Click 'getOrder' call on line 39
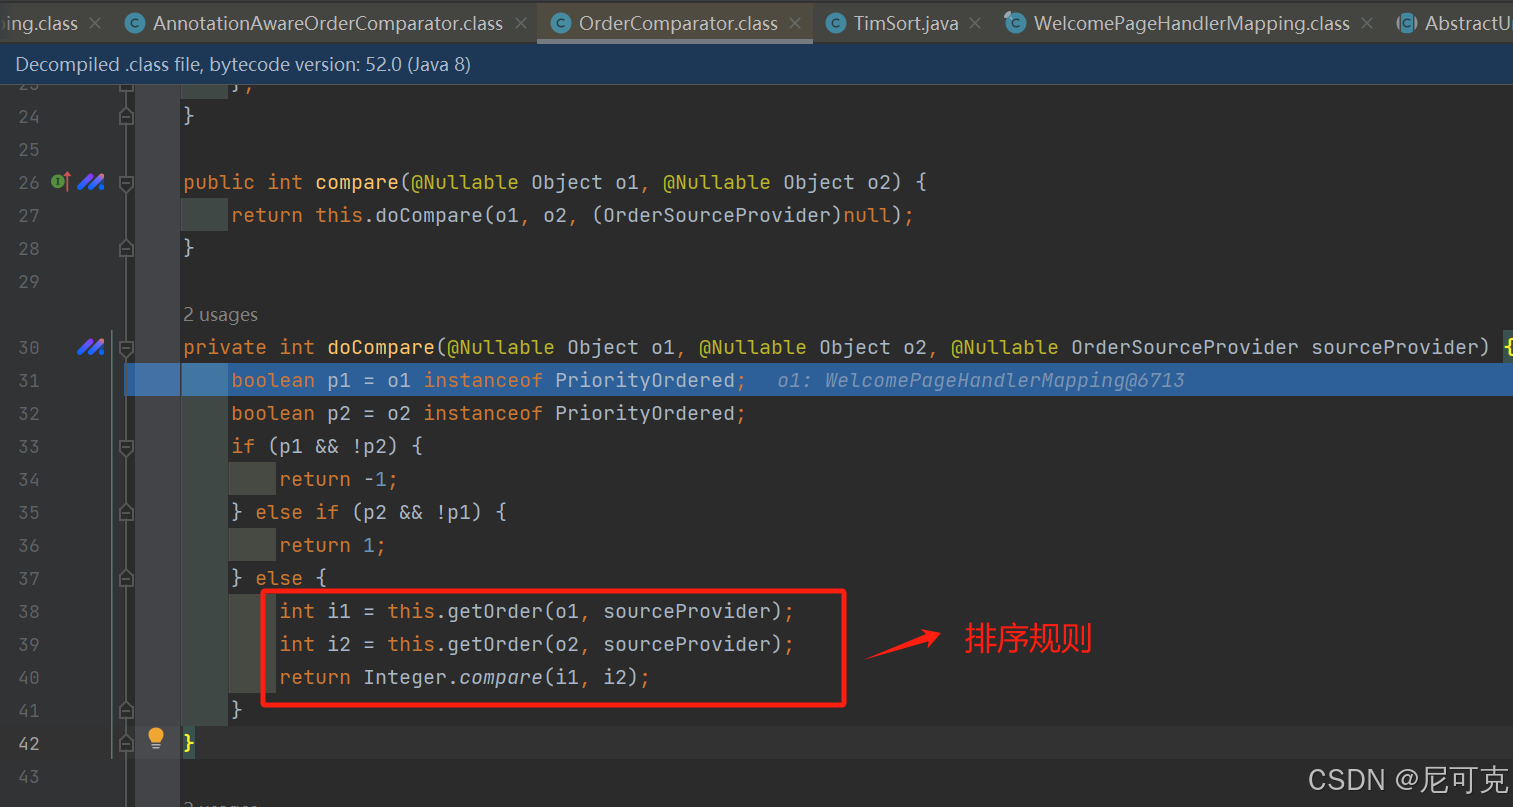 [x=495, y=644]
